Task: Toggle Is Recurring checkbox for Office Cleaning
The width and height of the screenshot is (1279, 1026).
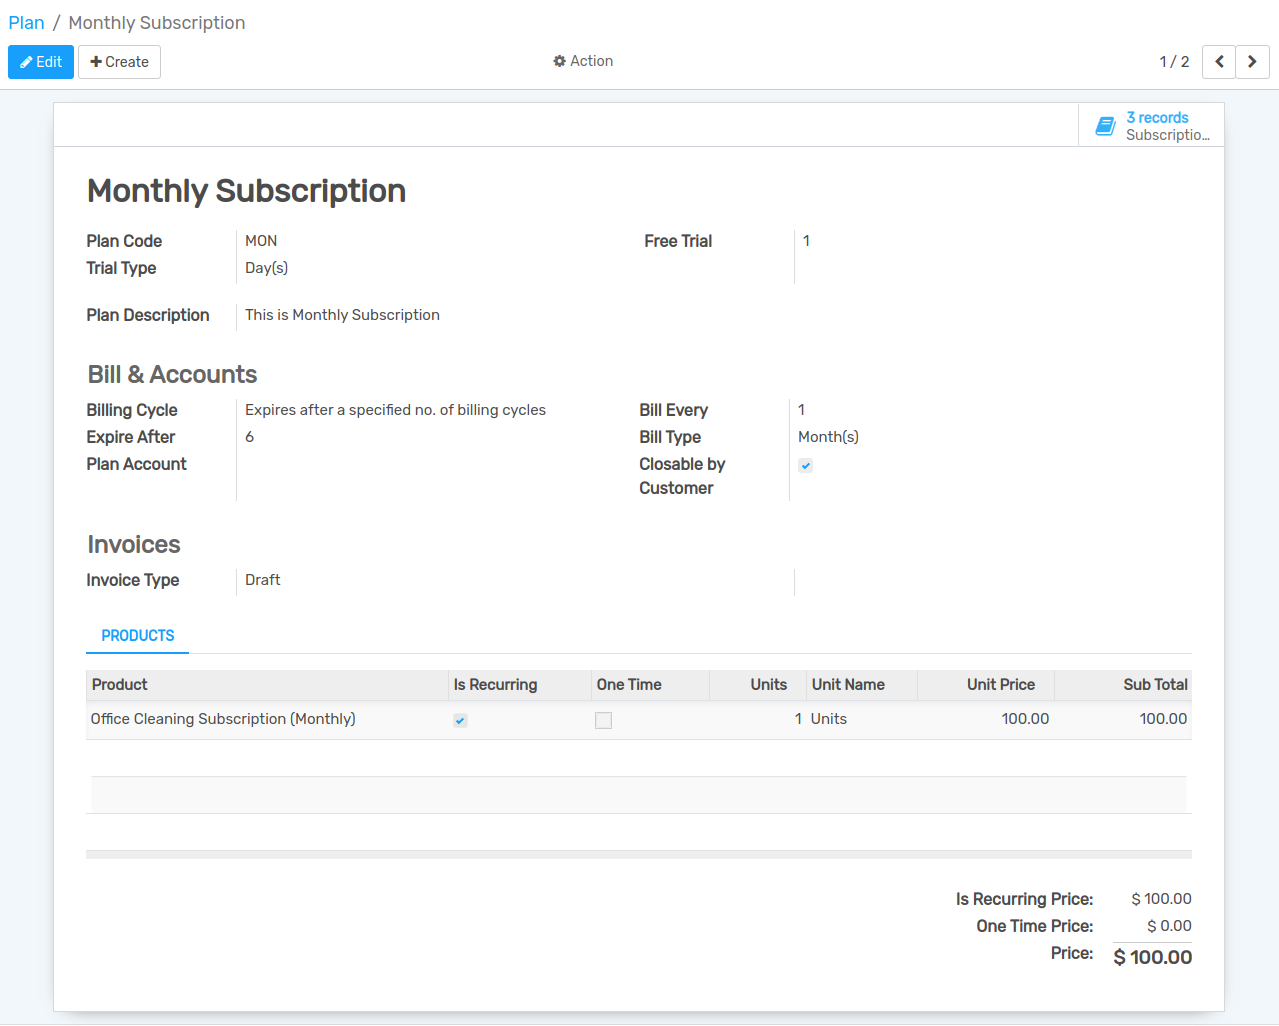Action: pyautogui.click(x=460, y=720)
